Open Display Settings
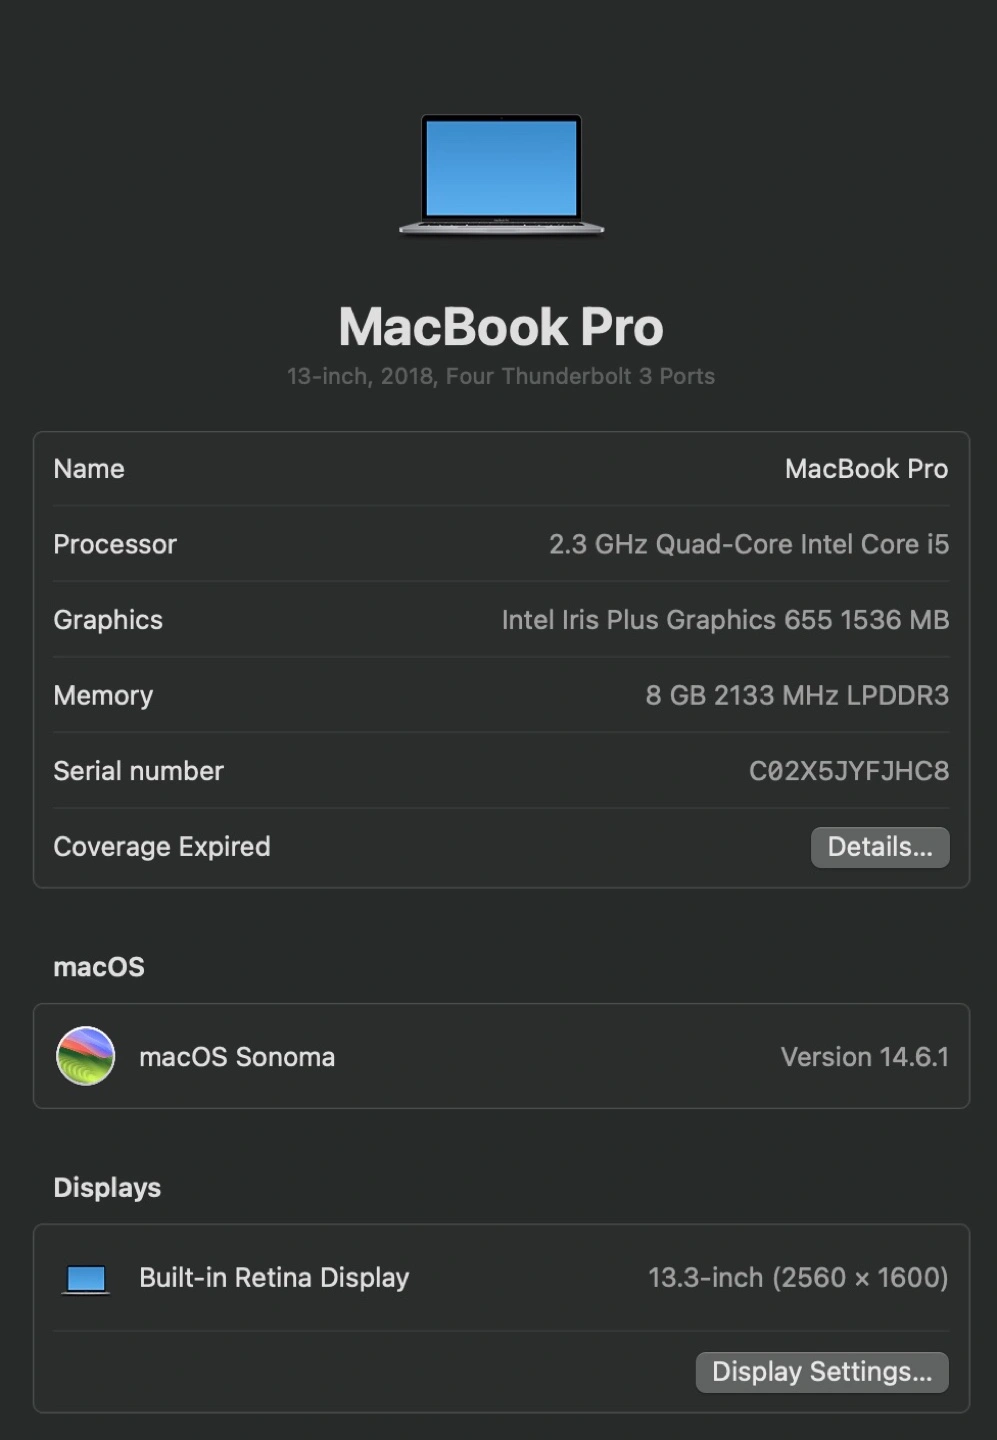This screenshot has width=997, height=1440. click(821, 1372)
